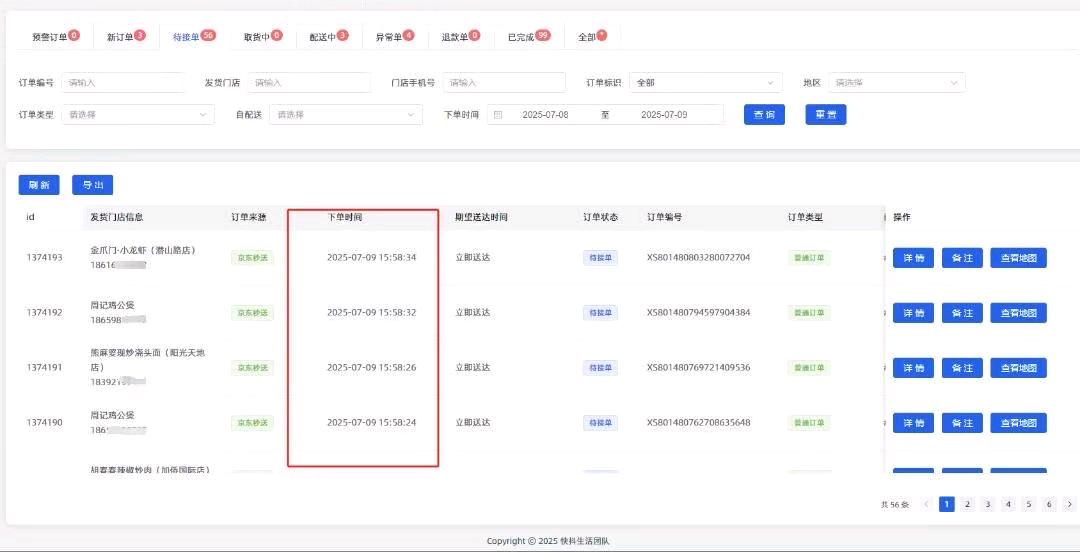Click 备注 for order 1374193
1080x552 pixels.
point(962,258)
